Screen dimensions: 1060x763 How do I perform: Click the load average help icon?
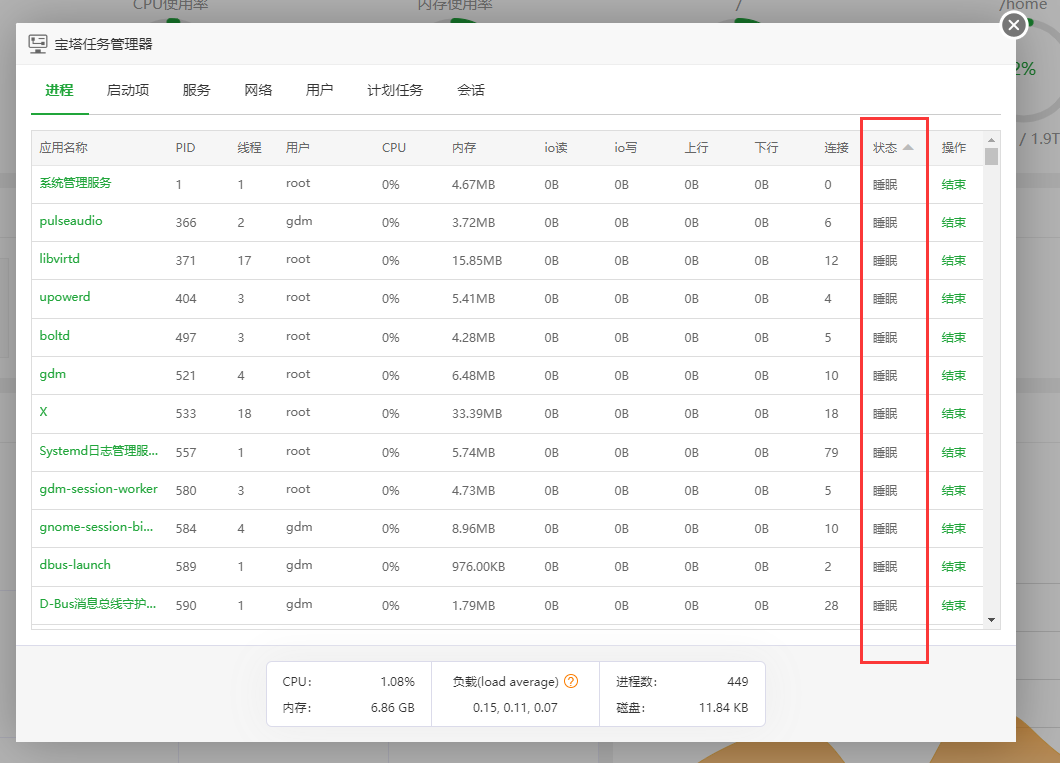[571, 681]
